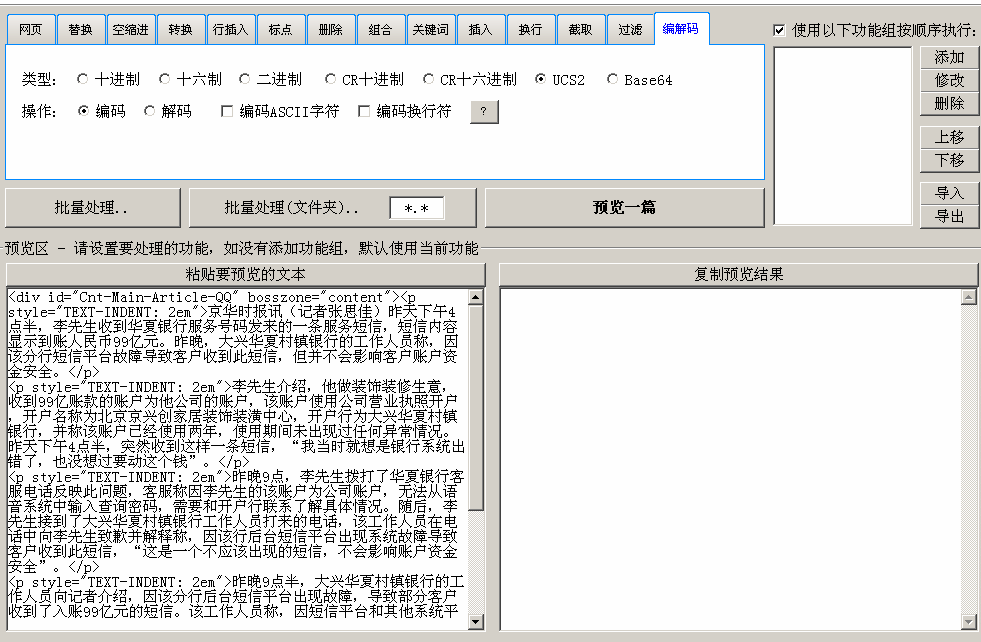Select the UCS2 encoding type
Viewport: 981px width, 642px height.
click(541, 80)
